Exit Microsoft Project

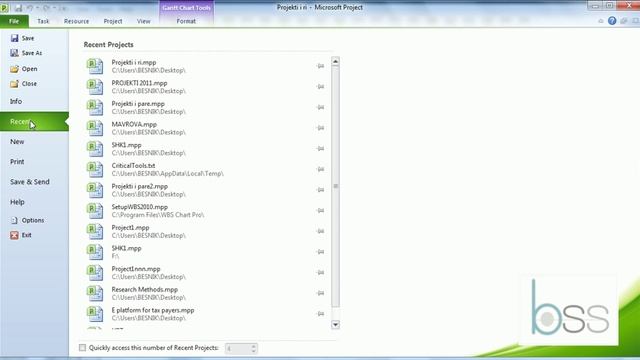[21, 235]
